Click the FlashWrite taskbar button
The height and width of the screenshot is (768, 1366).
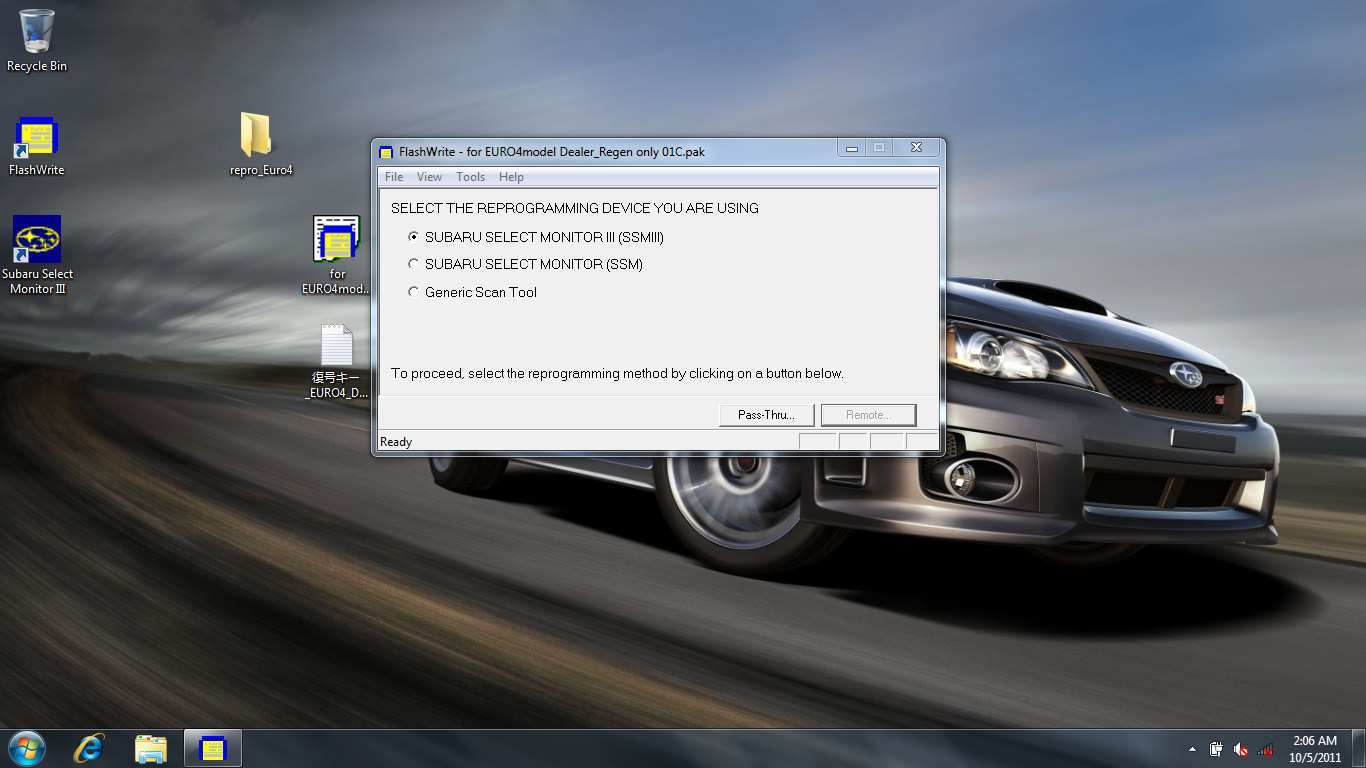pos(213,748)
